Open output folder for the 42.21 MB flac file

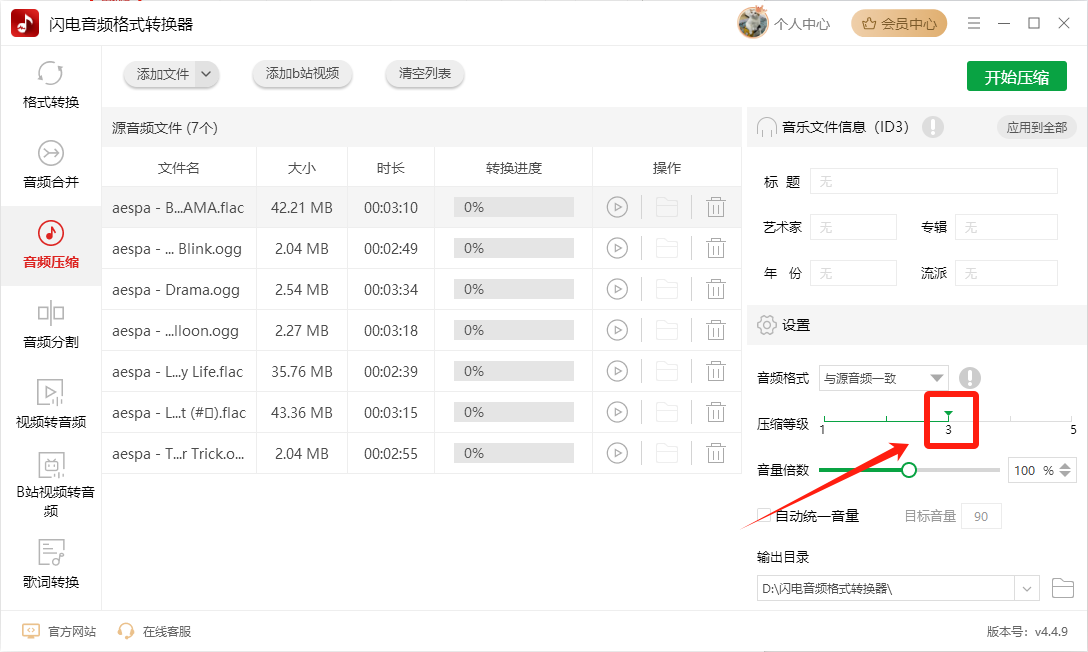coord(666,207)
